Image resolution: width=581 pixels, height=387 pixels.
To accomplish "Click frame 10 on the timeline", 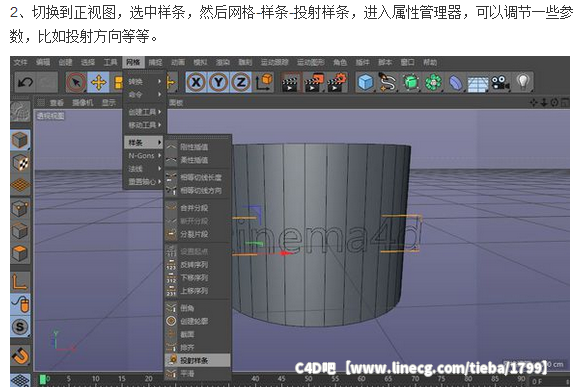I will 96,379.
